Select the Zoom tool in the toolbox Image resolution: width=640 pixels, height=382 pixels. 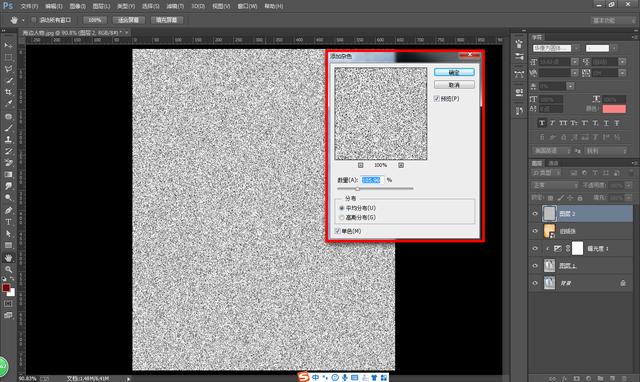[8, 269]
